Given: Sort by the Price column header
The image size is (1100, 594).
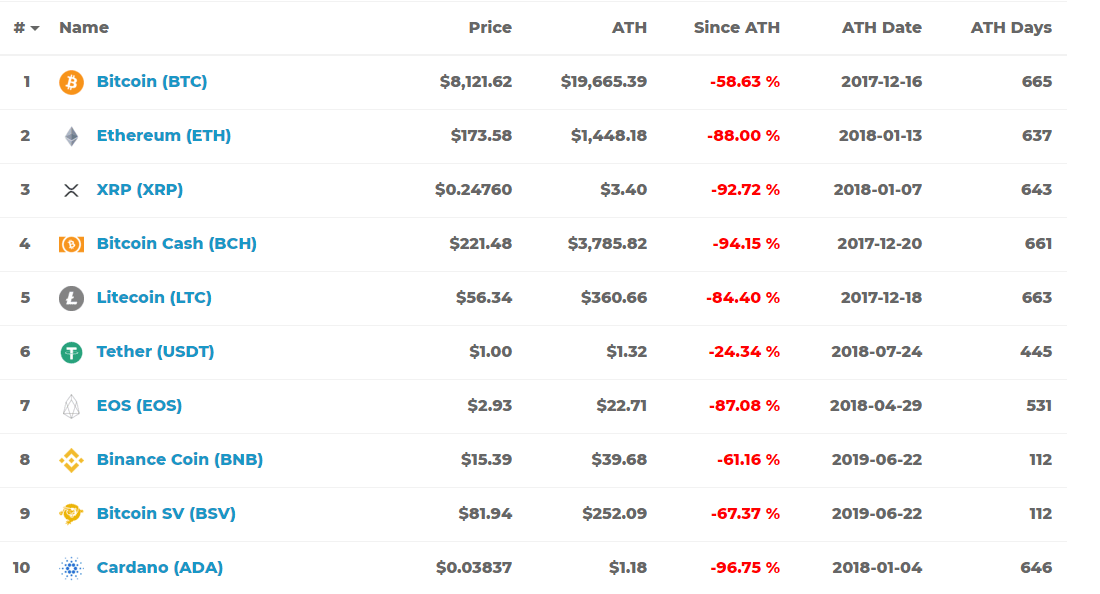Looking at the screenshot, I should click(490, 28).
